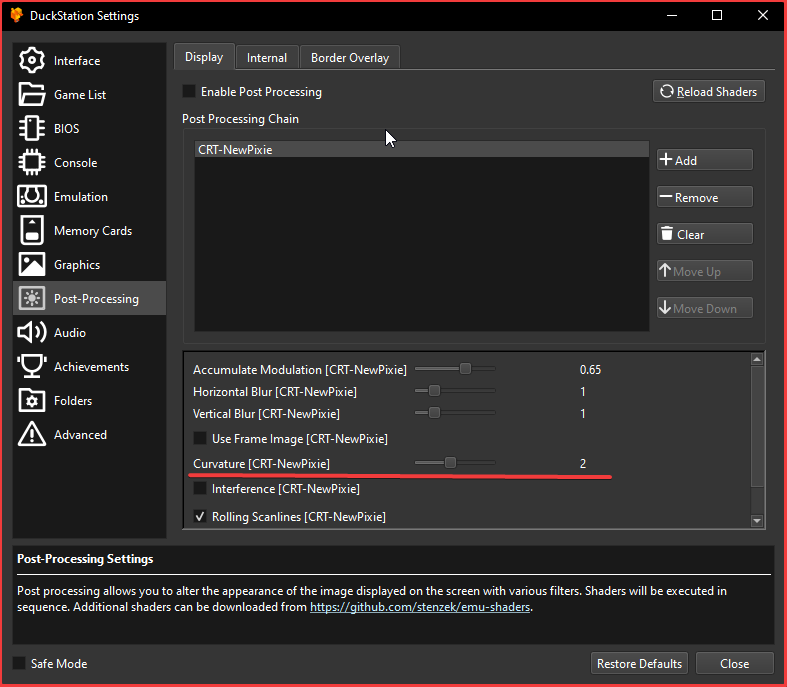This screenshot has height=687, width=787.
Task: Remove the selected shader
Action: [x=705, y=197]
